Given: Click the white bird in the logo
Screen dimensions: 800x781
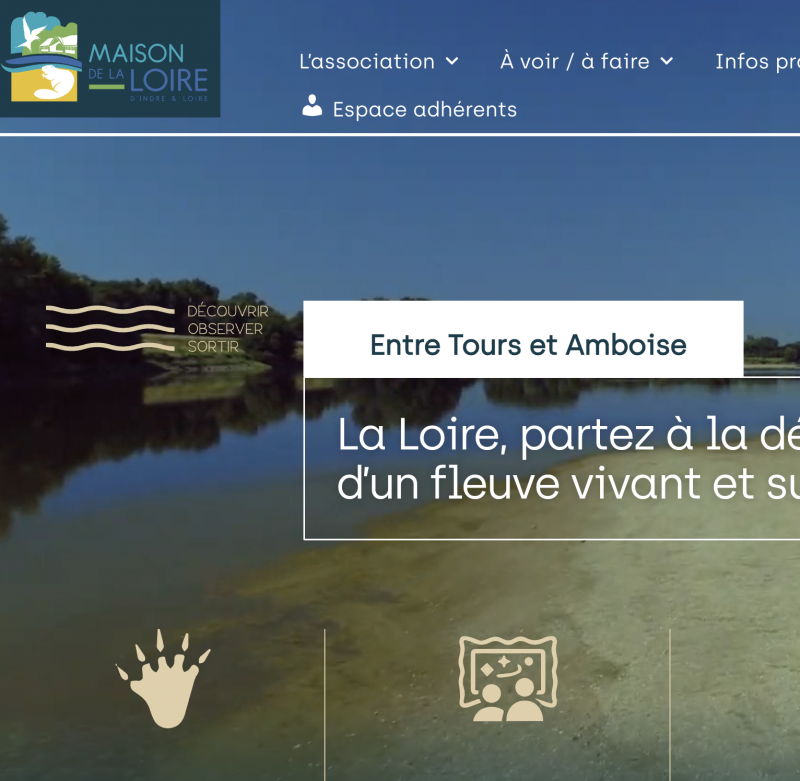Looking at the screenshot, I should pos(32,34).
